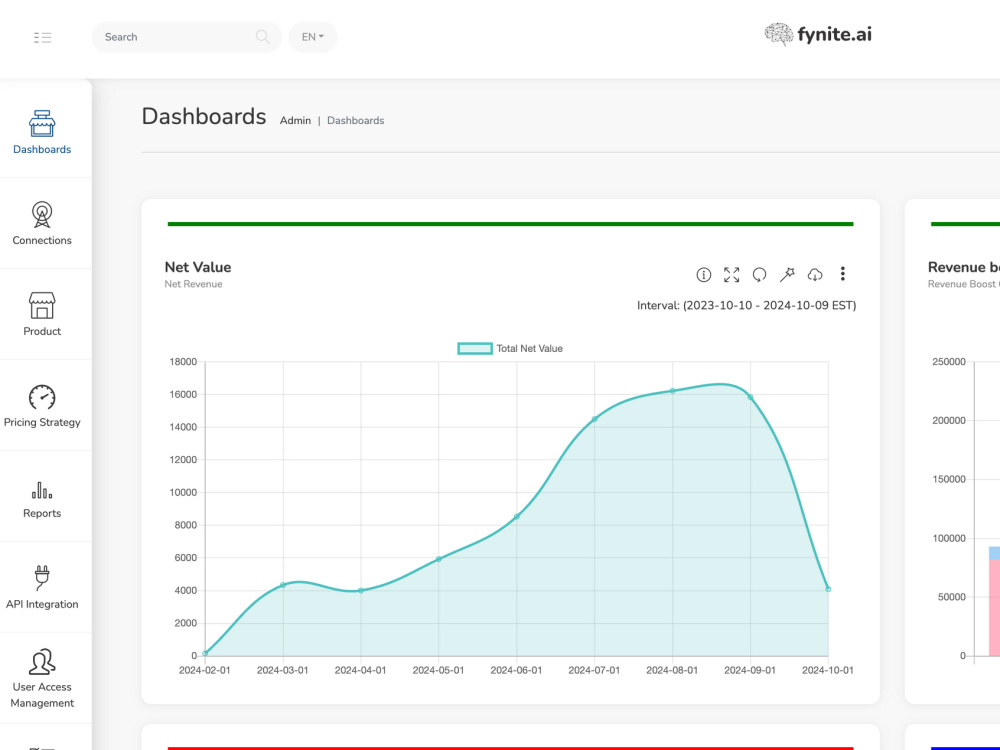The height and width of the screenshot is (750, 1000).
Task: Expand Net Value chart to fullscreen
Action: (732, 275)
